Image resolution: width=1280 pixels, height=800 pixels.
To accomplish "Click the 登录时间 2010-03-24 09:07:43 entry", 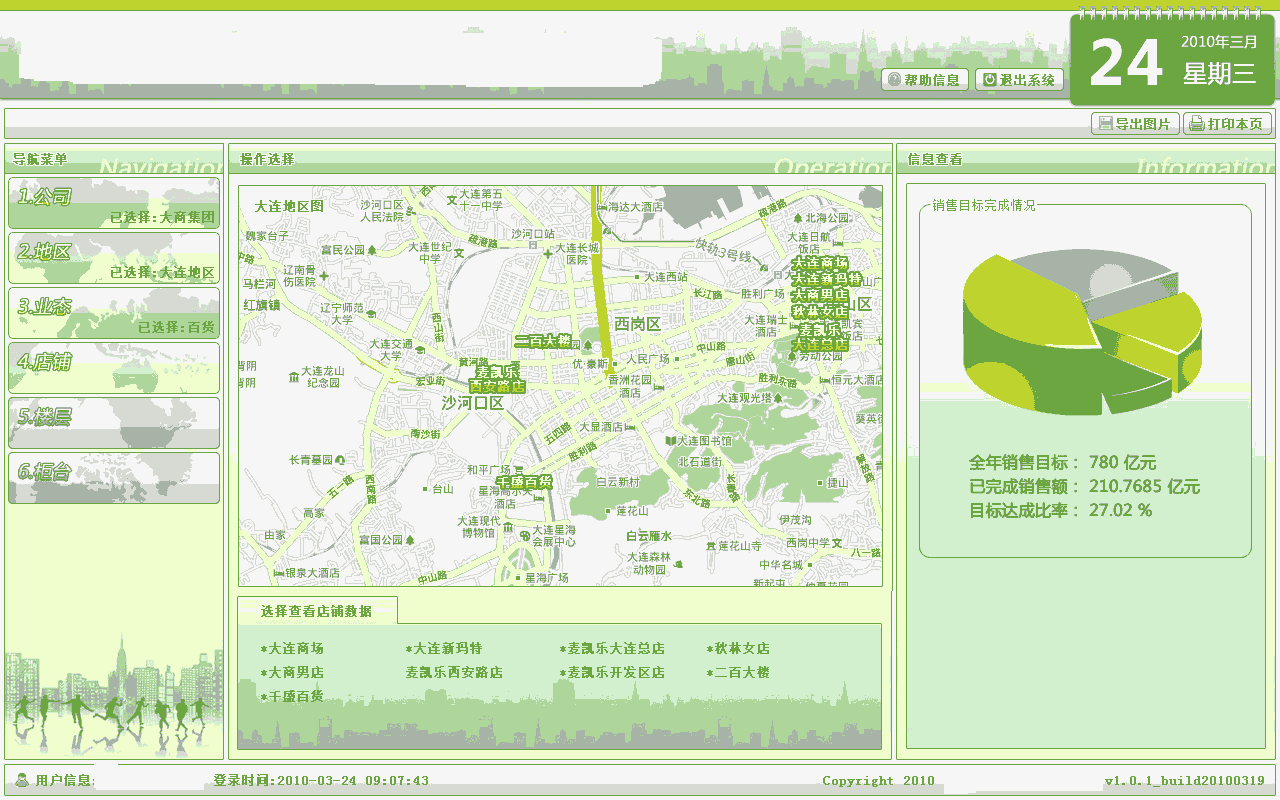I will (321, 781).
